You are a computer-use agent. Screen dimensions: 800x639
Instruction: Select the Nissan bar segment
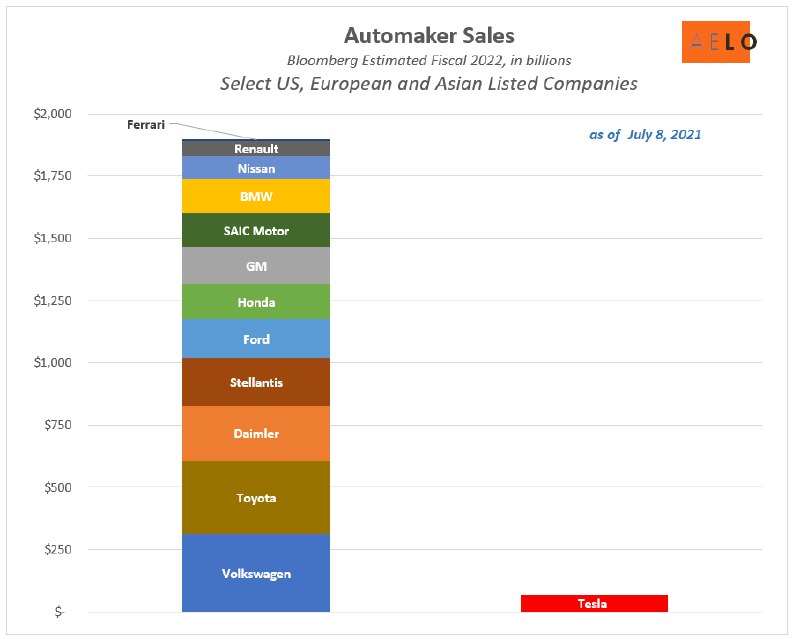(256, 168)
